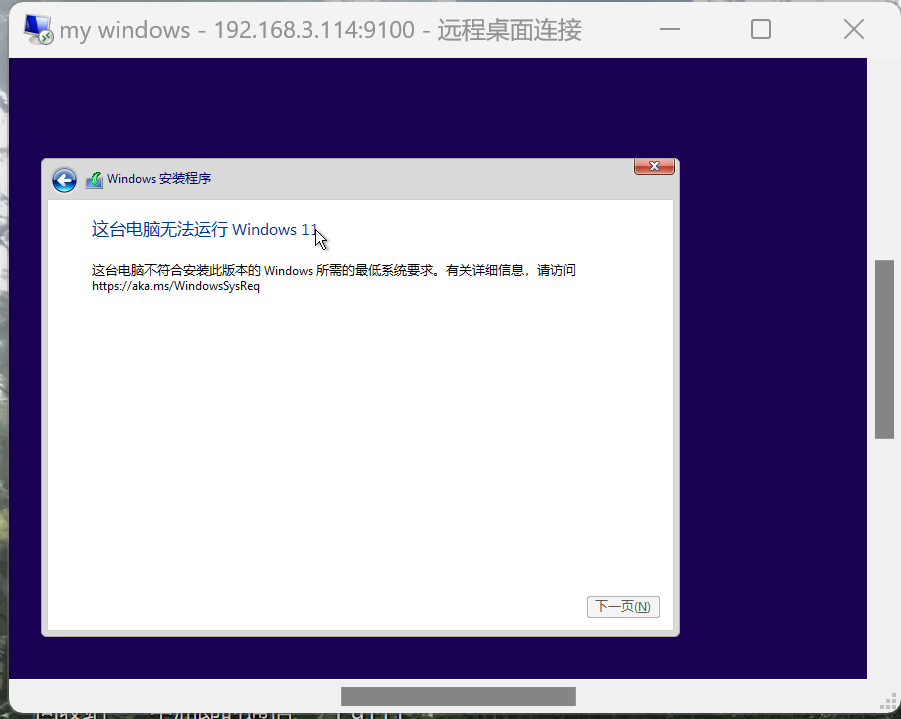Click the resize grip at window corner
Image resolution: width=901 pixels, height=719 pixels.
pyautogui.click(x=888, y=701)
